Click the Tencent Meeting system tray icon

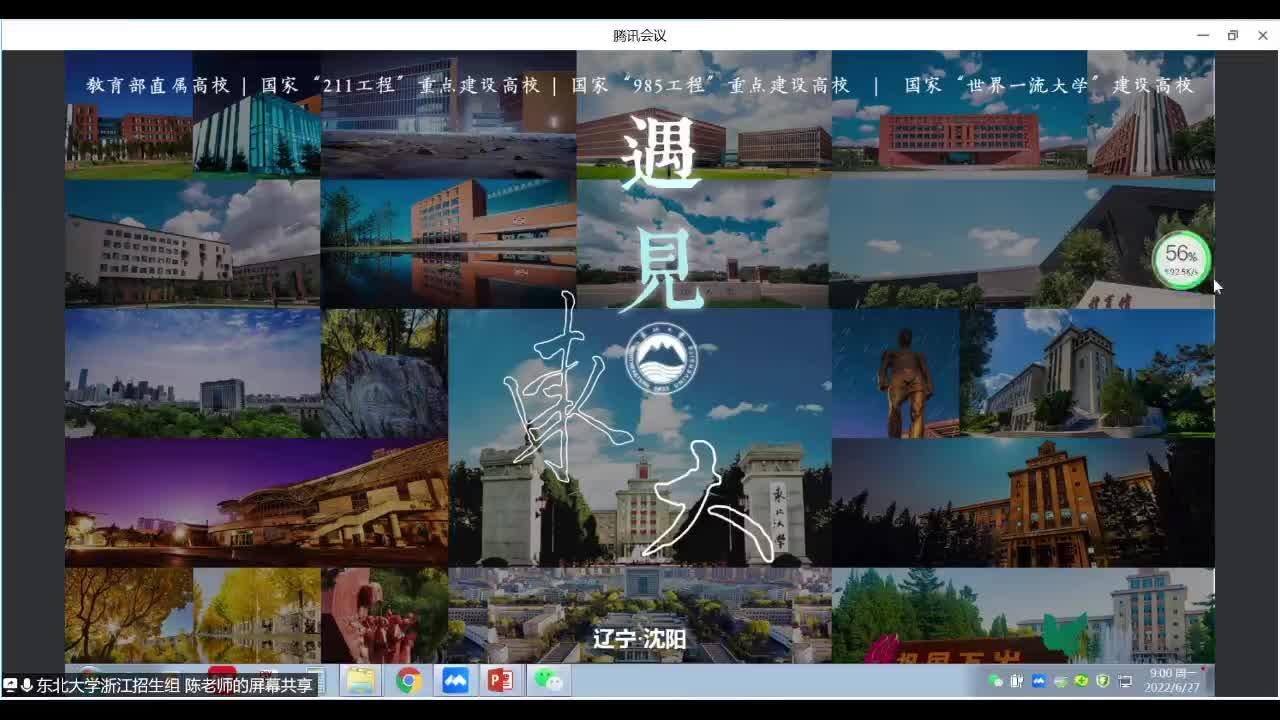[x=1039, y=681]
